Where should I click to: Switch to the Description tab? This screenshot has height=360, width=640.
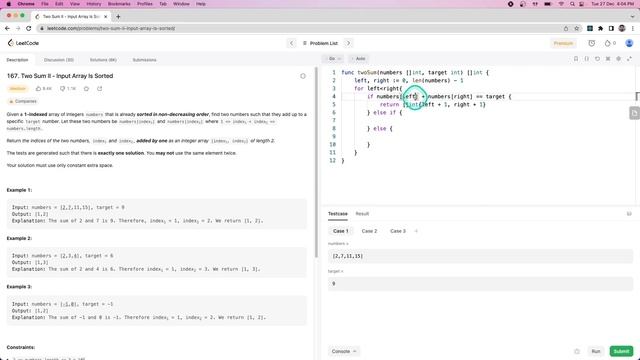18,60
